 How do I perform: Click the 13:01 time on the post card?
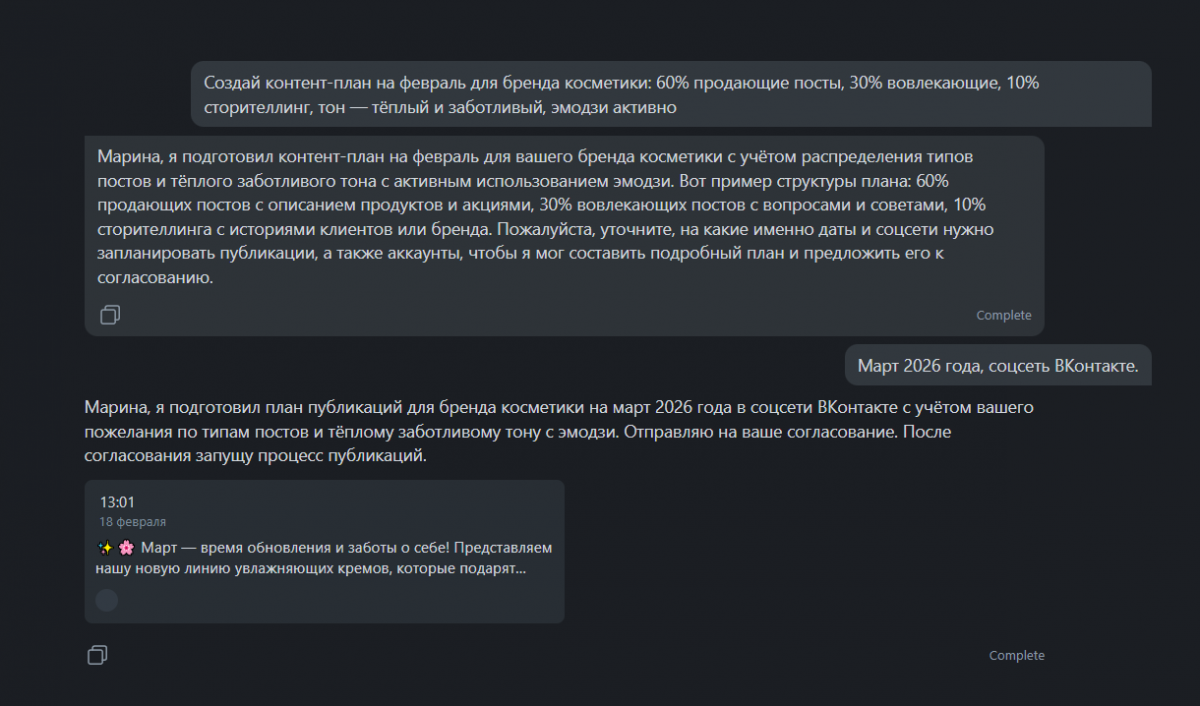tap(117, 502)
